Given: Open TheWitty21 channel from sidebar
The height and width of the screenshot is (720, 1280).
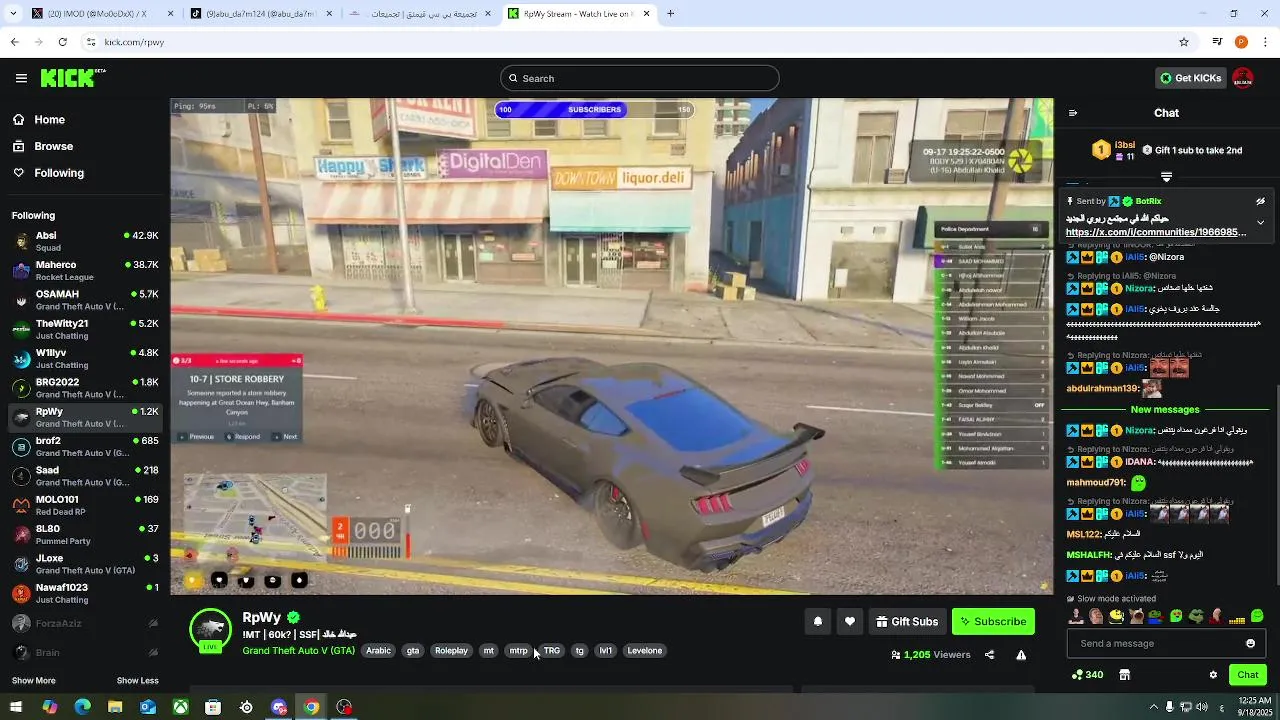Looking at the screenshot, I should pyautogui.click(x=84, y=329).
